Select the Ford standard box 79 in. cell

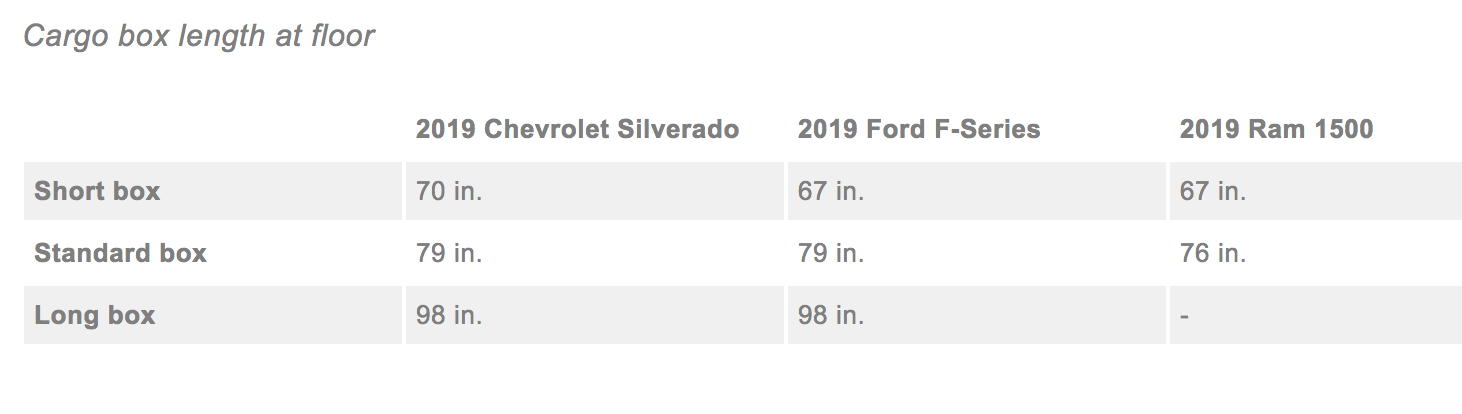tap(977, 253)
